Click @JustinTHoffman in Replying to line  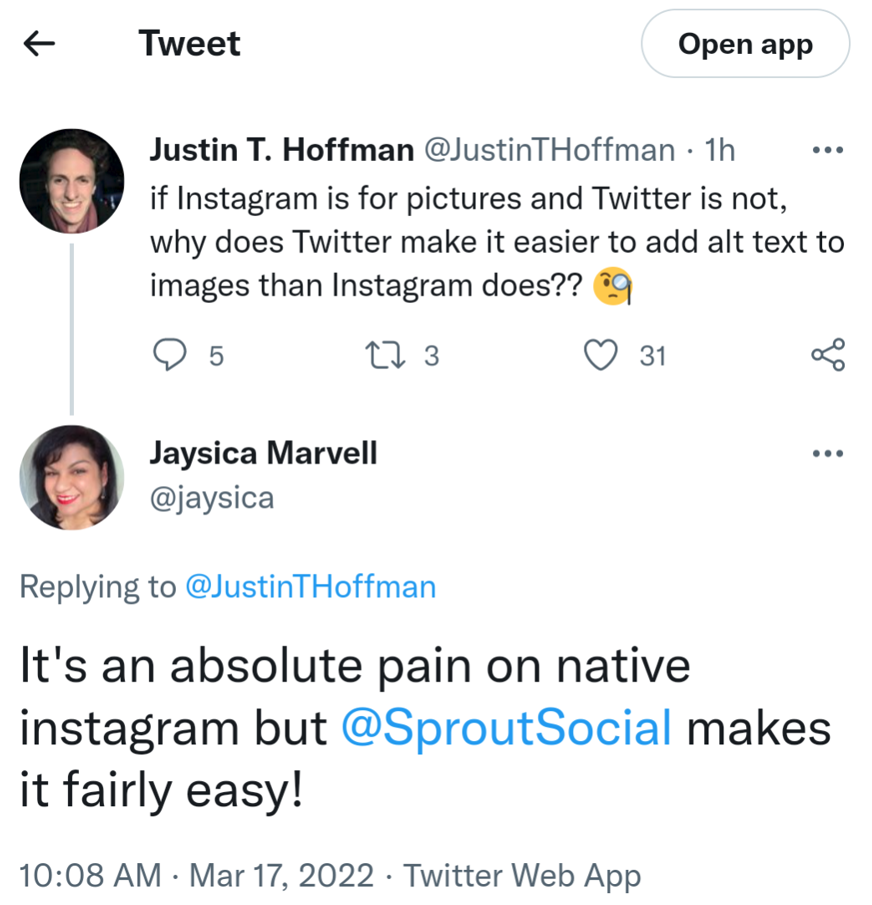(x=311, y=586)
